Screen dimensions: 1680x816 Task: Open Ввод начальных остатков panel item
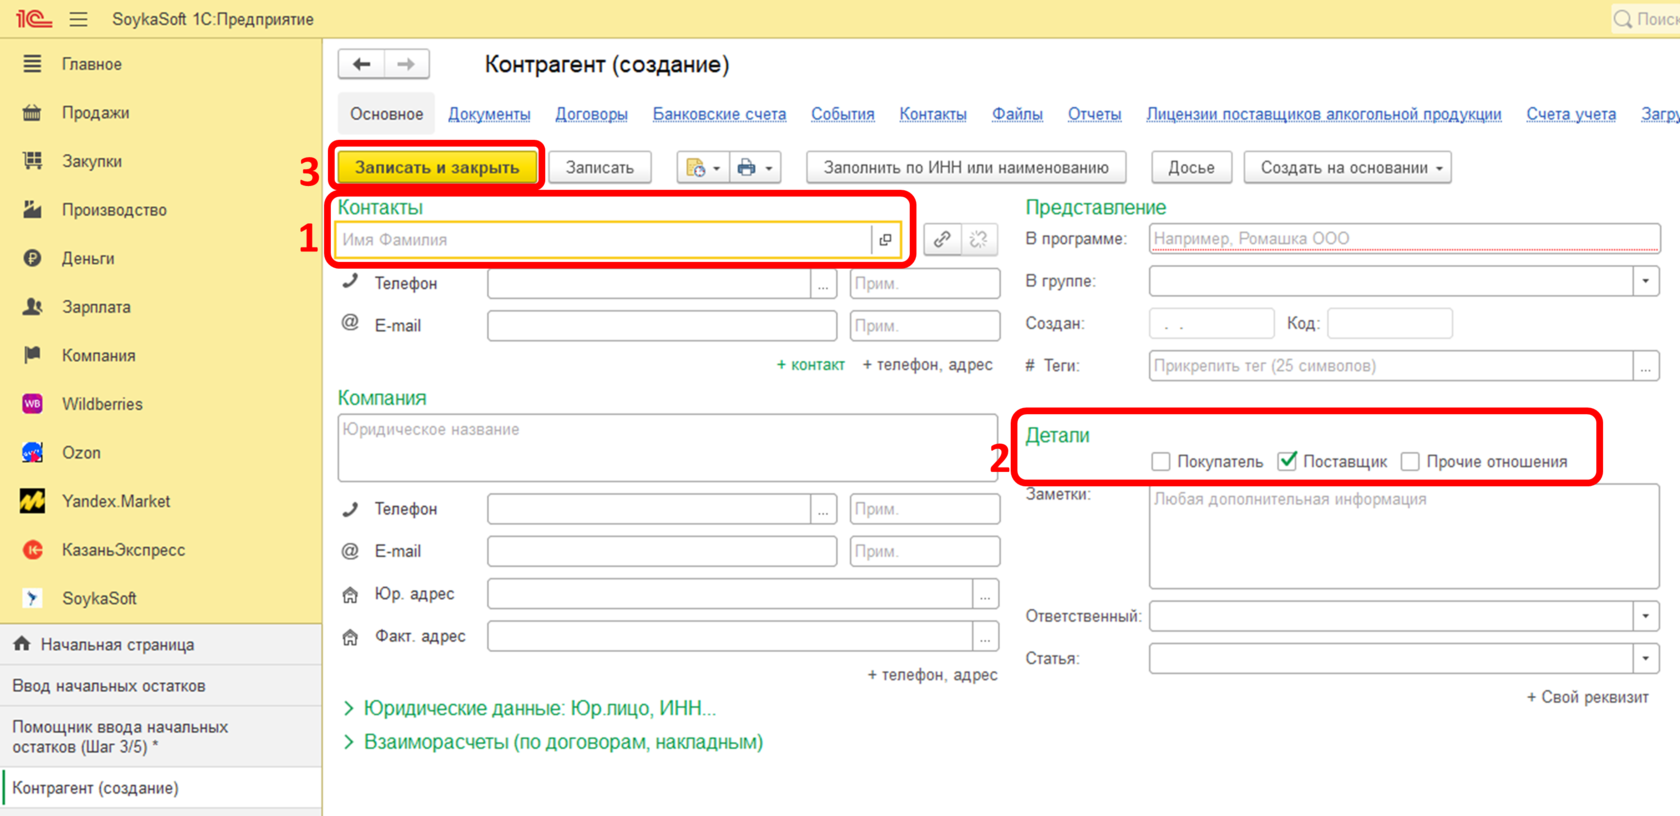click(x=161, y=686)
